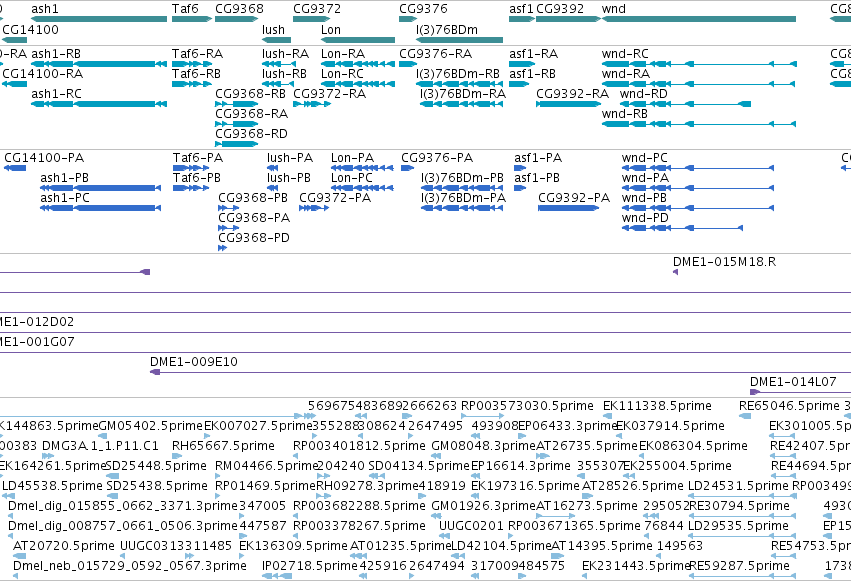Image resolution: width=851 pixels, height=581 pixels.
Task: Click the l(3)76BDm gene label
Action: (x=447, y=29)
